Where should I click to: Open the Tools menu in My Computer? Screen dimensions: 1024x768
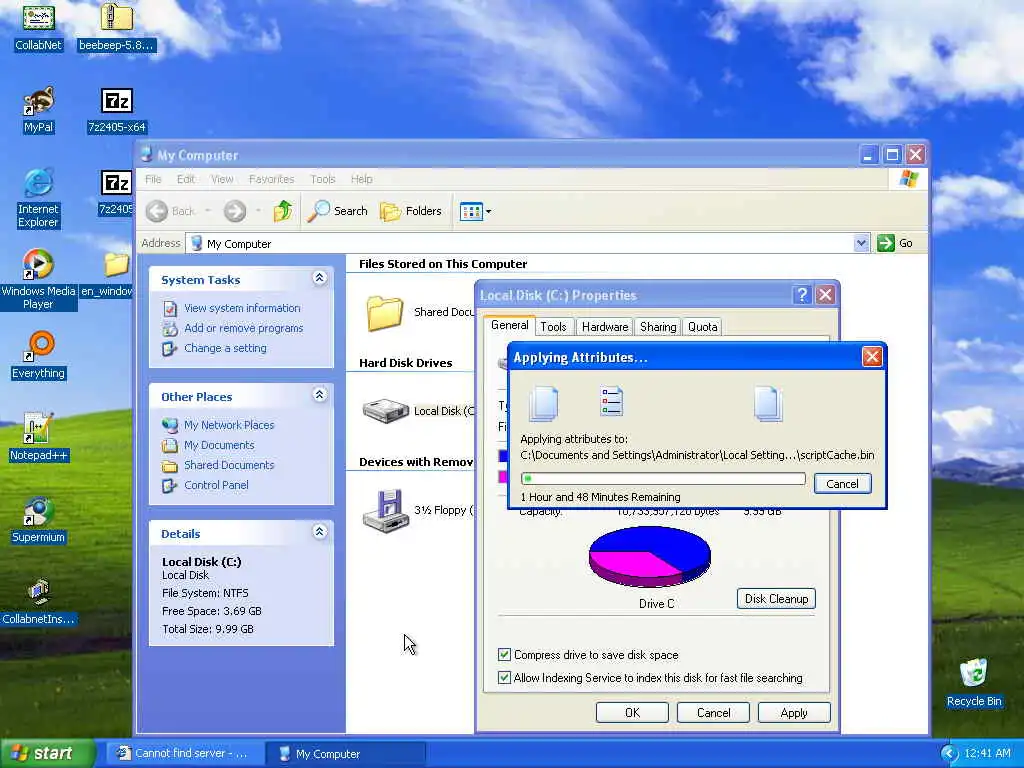(x=323, y=179)
